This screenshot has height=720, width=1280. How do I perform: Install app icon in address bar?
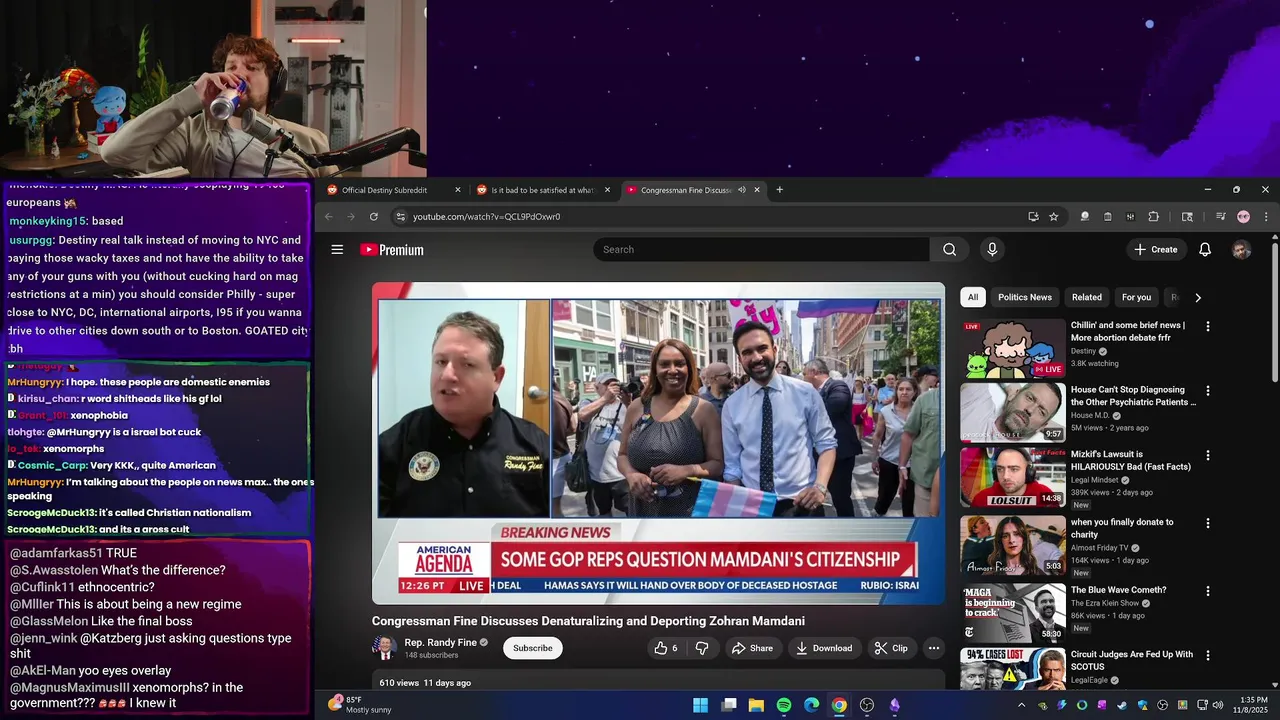point(1033,217)
